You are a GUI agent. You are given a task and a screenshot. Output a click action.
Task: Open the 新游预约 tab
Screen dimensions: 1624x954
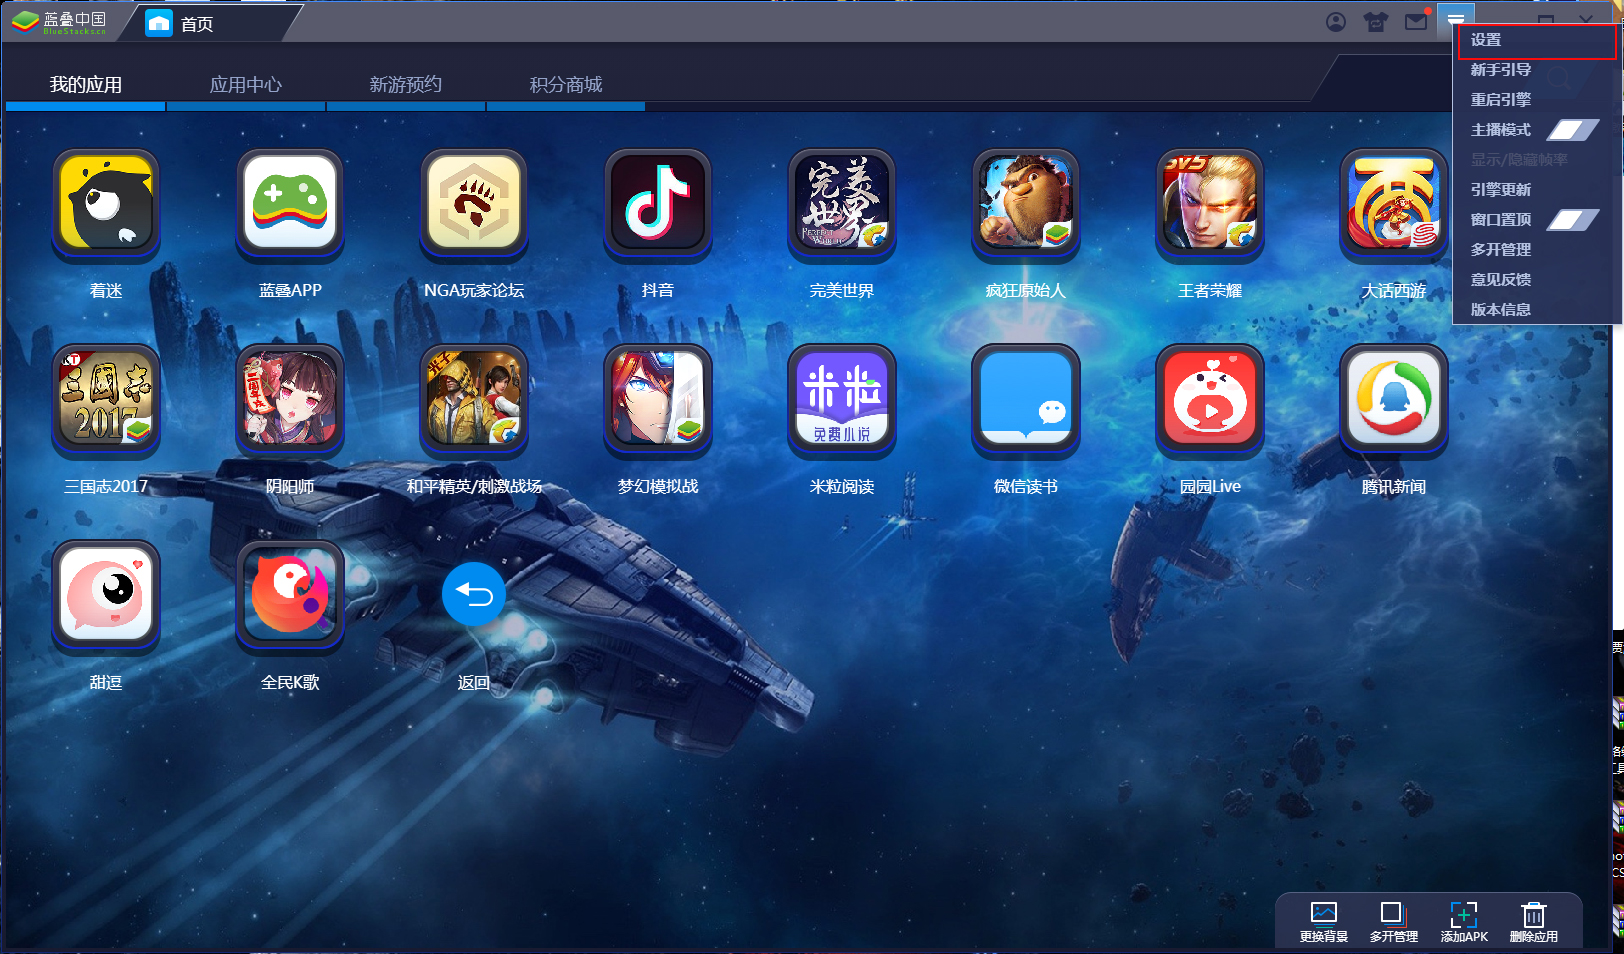(406, 84)
